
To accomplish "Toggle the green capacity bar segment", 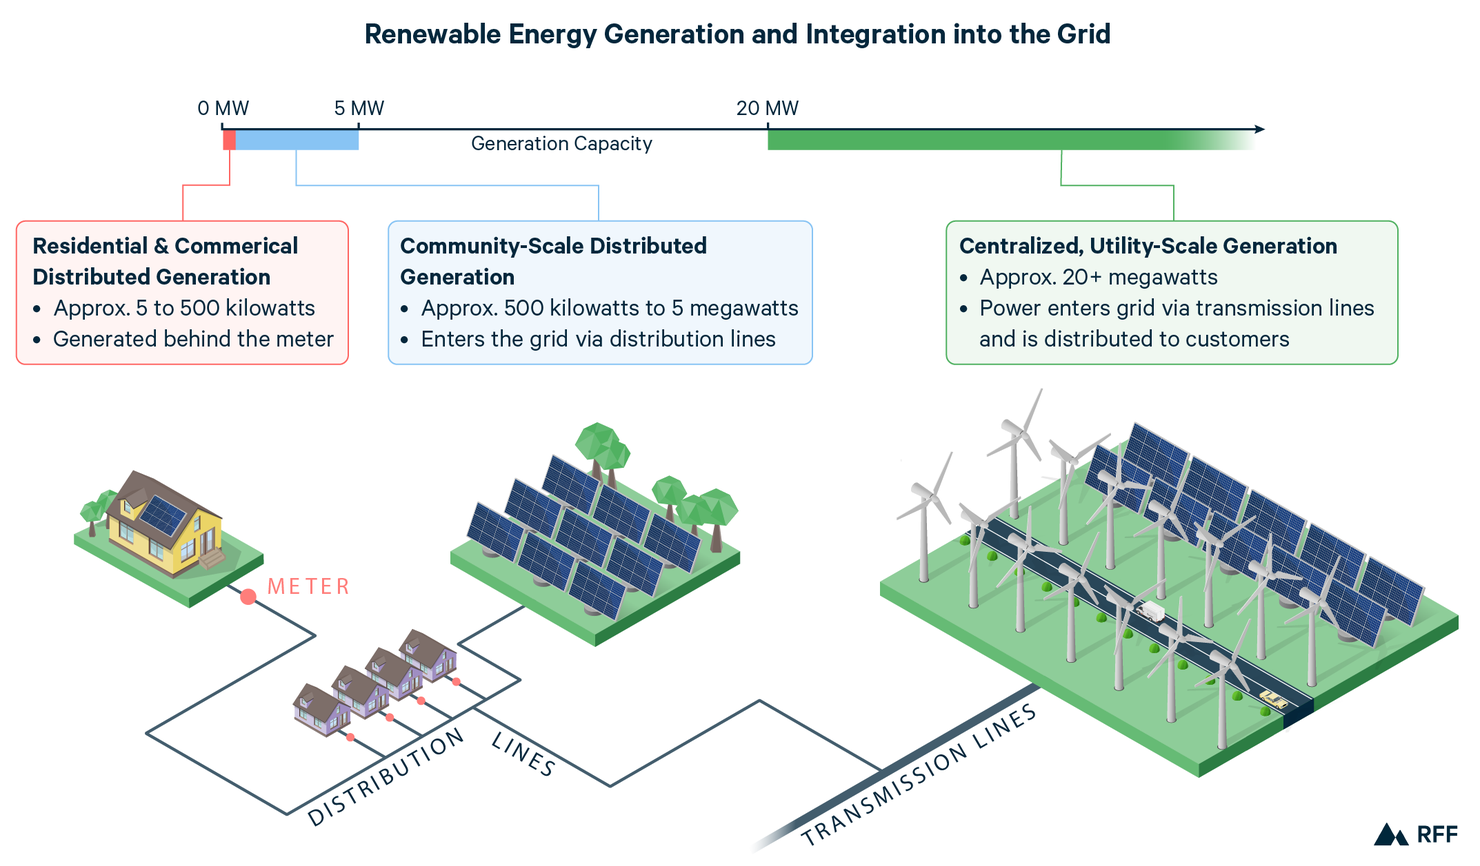I will tap(950, 139).
